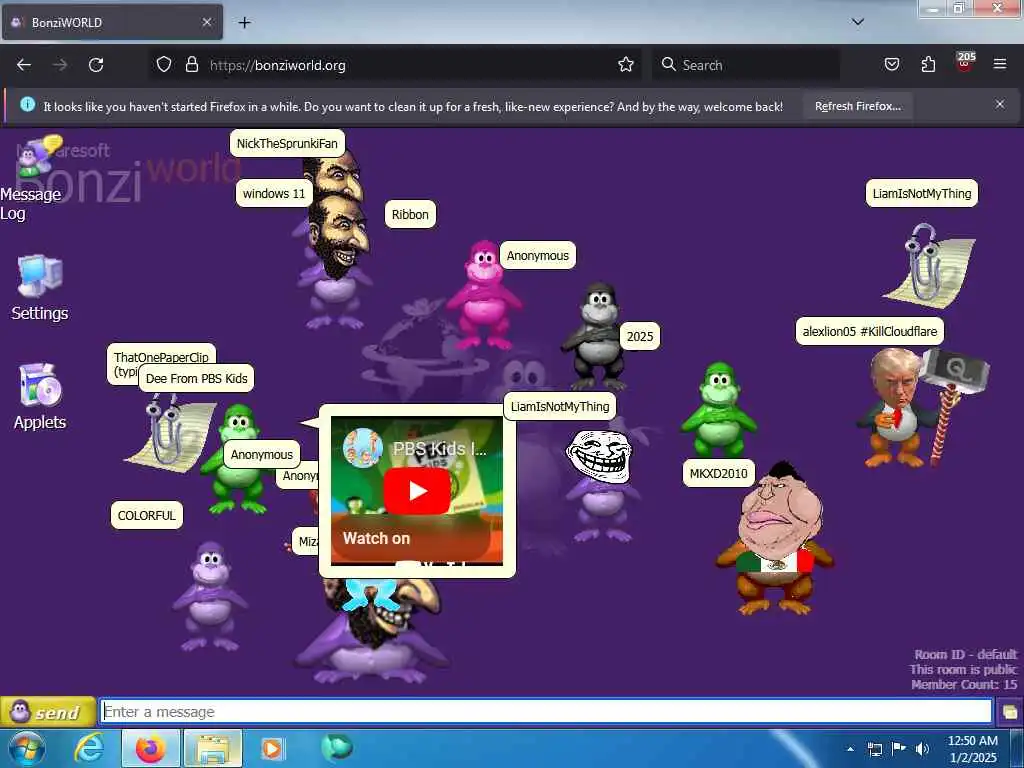Image resolution: width=1024 pixels, height=768 pixels.
Task: Open Save to Pocket icon
Action: point(891,65)
